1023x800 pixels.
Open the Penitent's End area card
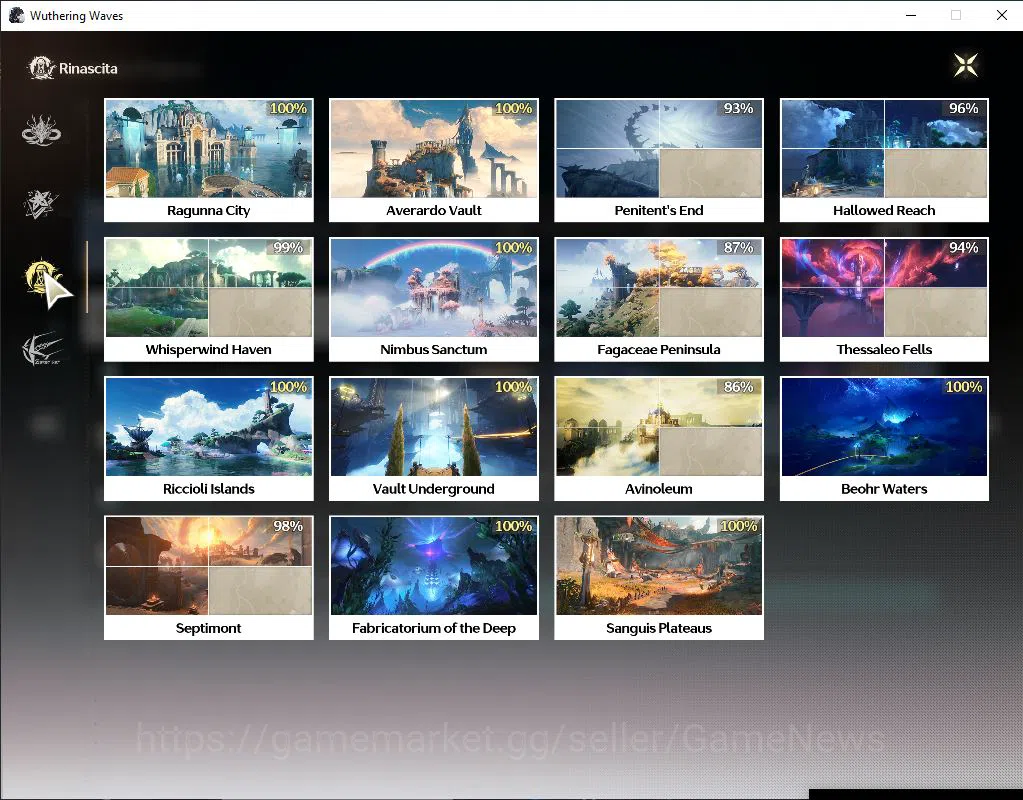click(659, 161)
